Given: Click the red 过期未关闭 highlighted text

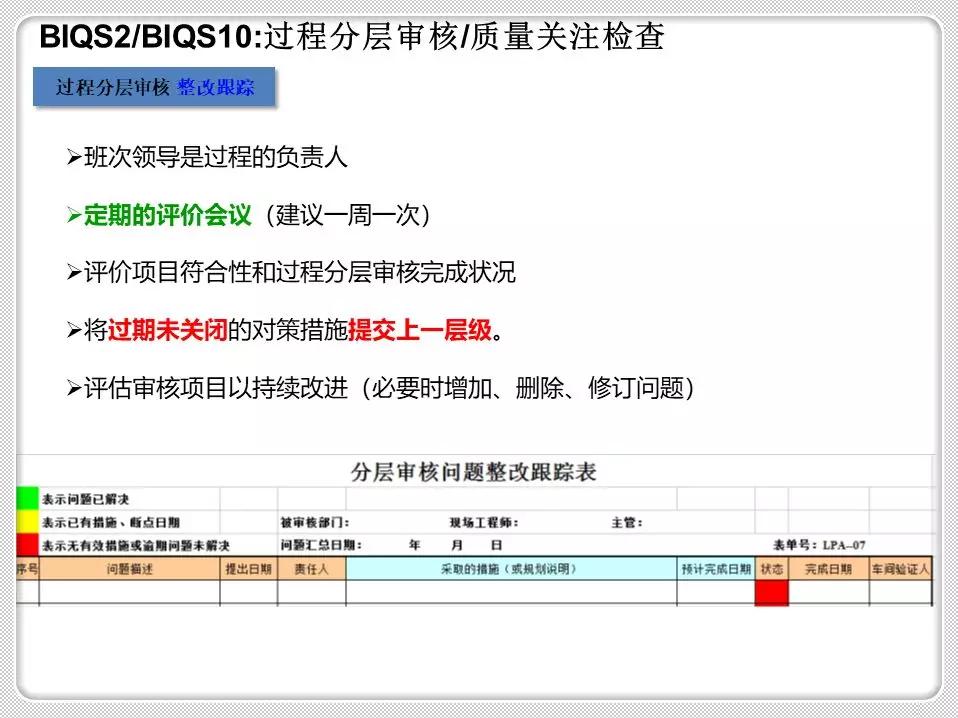Looking at the screenshot, I should pyautogui.click(x=172, y=329).
